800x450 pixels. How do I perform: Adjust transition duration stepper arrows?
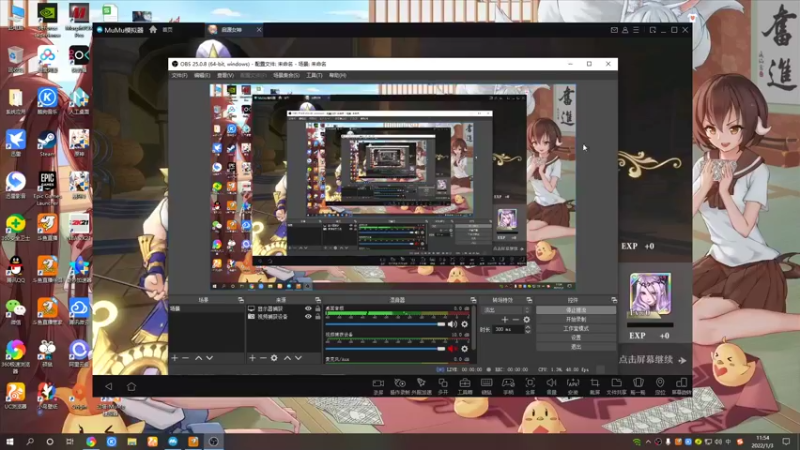tap(528, 330)
